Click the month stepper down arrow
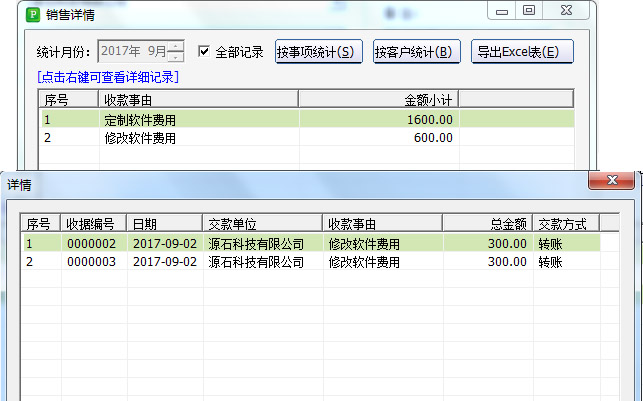Image resolution: width=643 pixels, height=401 pixels. click(176, 57)
